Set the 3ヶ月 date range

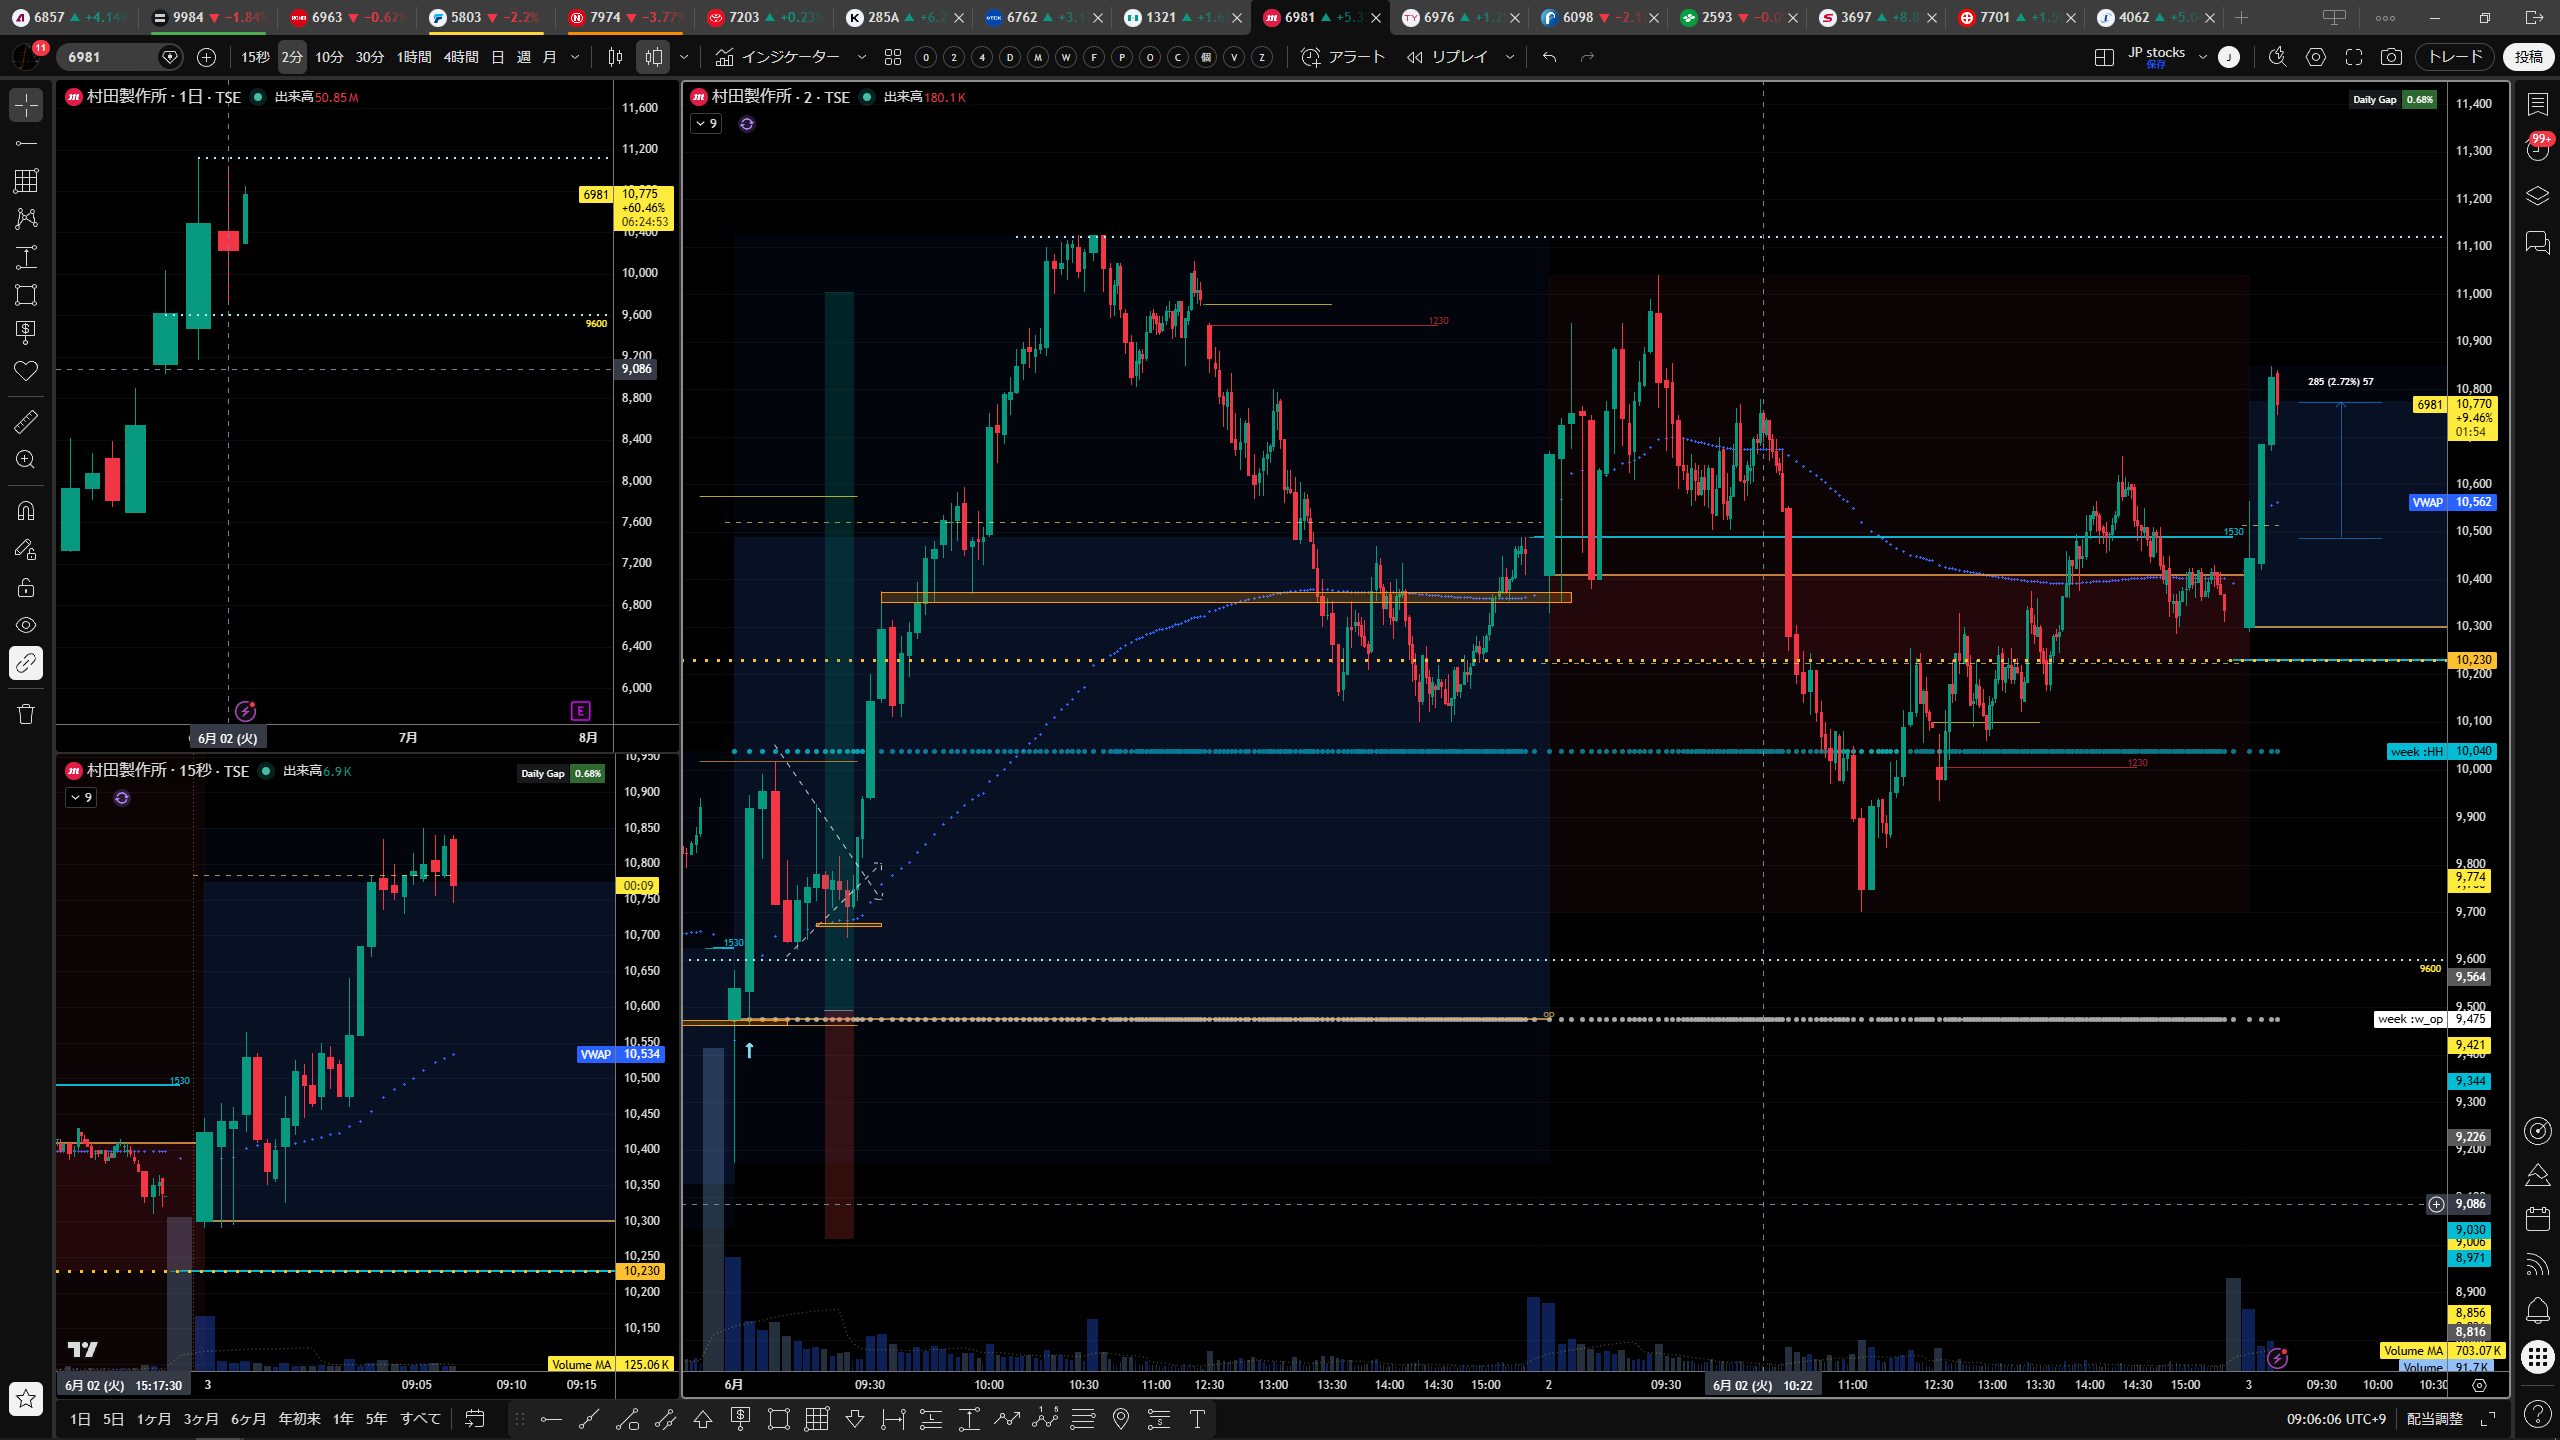[200, 1419]
